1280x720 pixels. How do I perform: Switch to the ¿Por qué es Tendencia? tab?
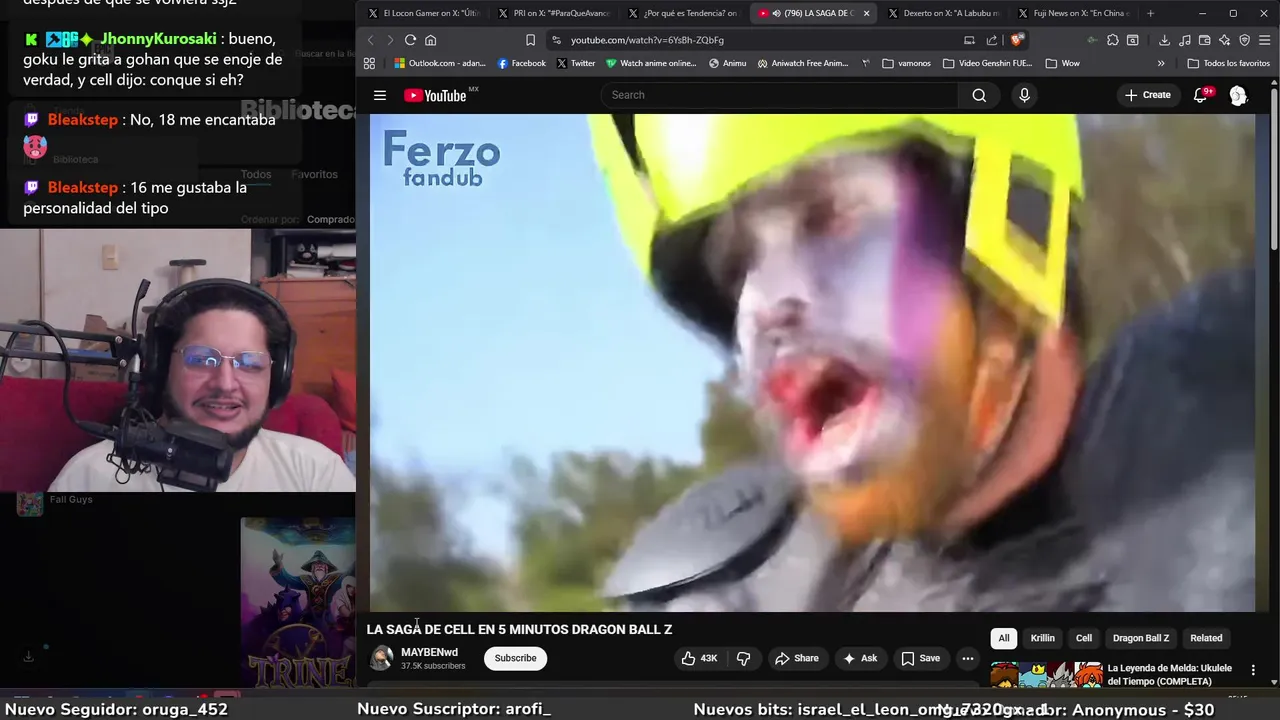click(683, 13)
